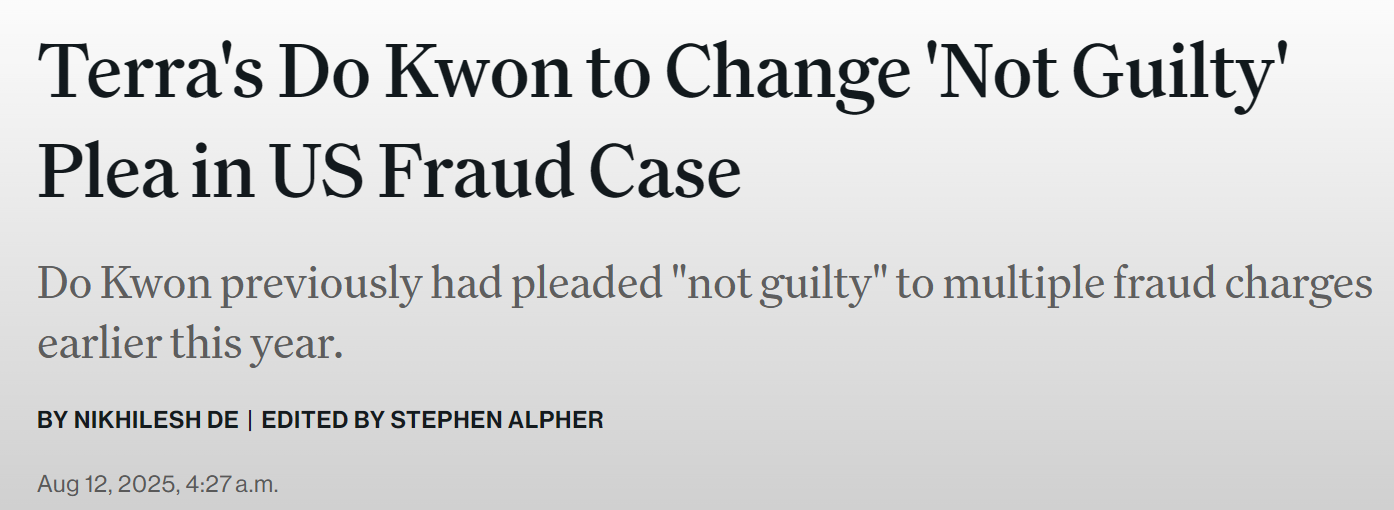Click the "EDITED BY" label
This screenshot has width=1394, height=510.
pos(322,420)
